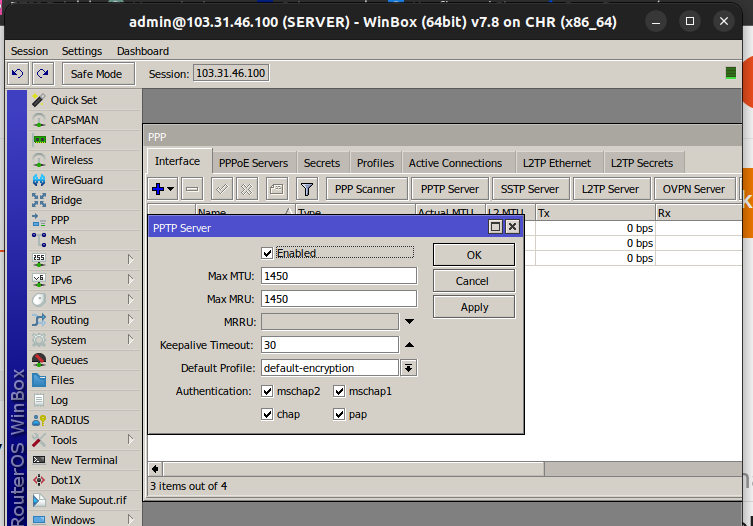The height and width of the screenshot is (526, 753).
Task: Expand the MPLS submenu
Action: [130, 300]
